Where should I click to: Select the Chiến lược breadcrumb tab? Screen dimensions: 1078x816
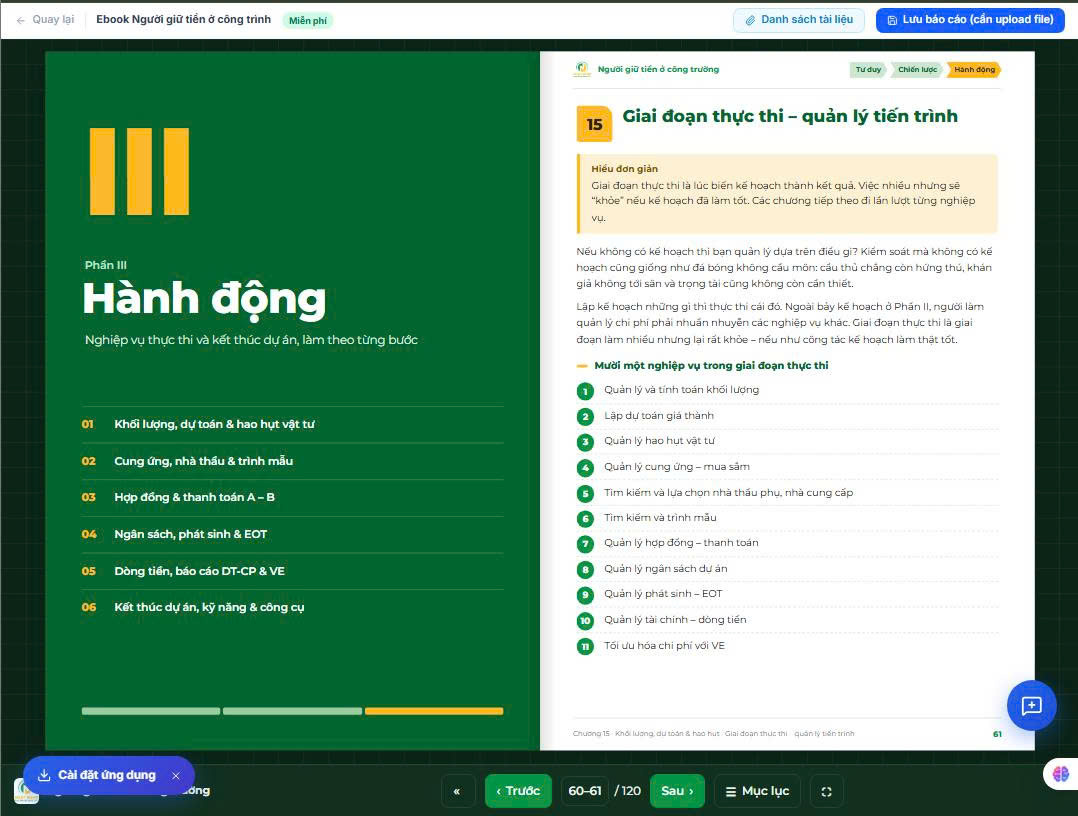click(x=917, y=69)
